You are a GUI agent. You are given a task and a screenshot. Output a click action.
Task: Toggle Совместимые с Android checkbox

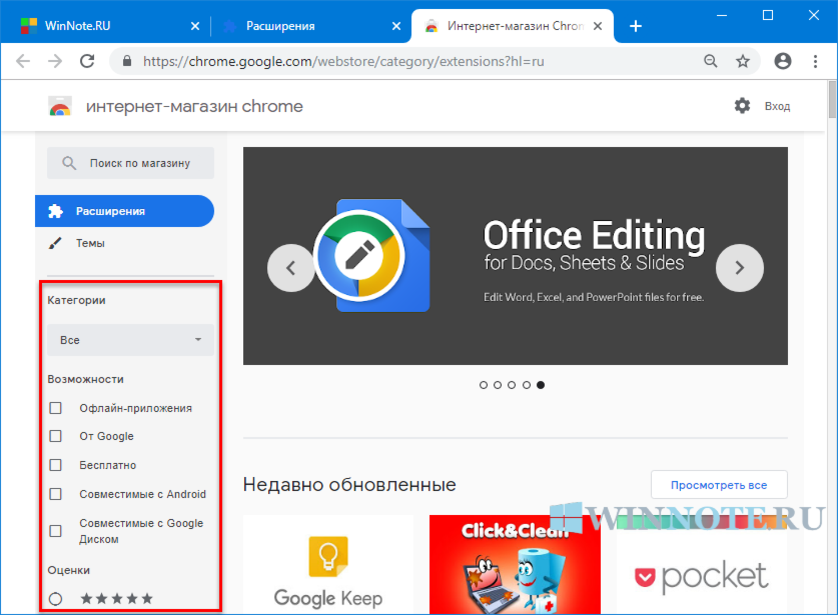(56, 494)
